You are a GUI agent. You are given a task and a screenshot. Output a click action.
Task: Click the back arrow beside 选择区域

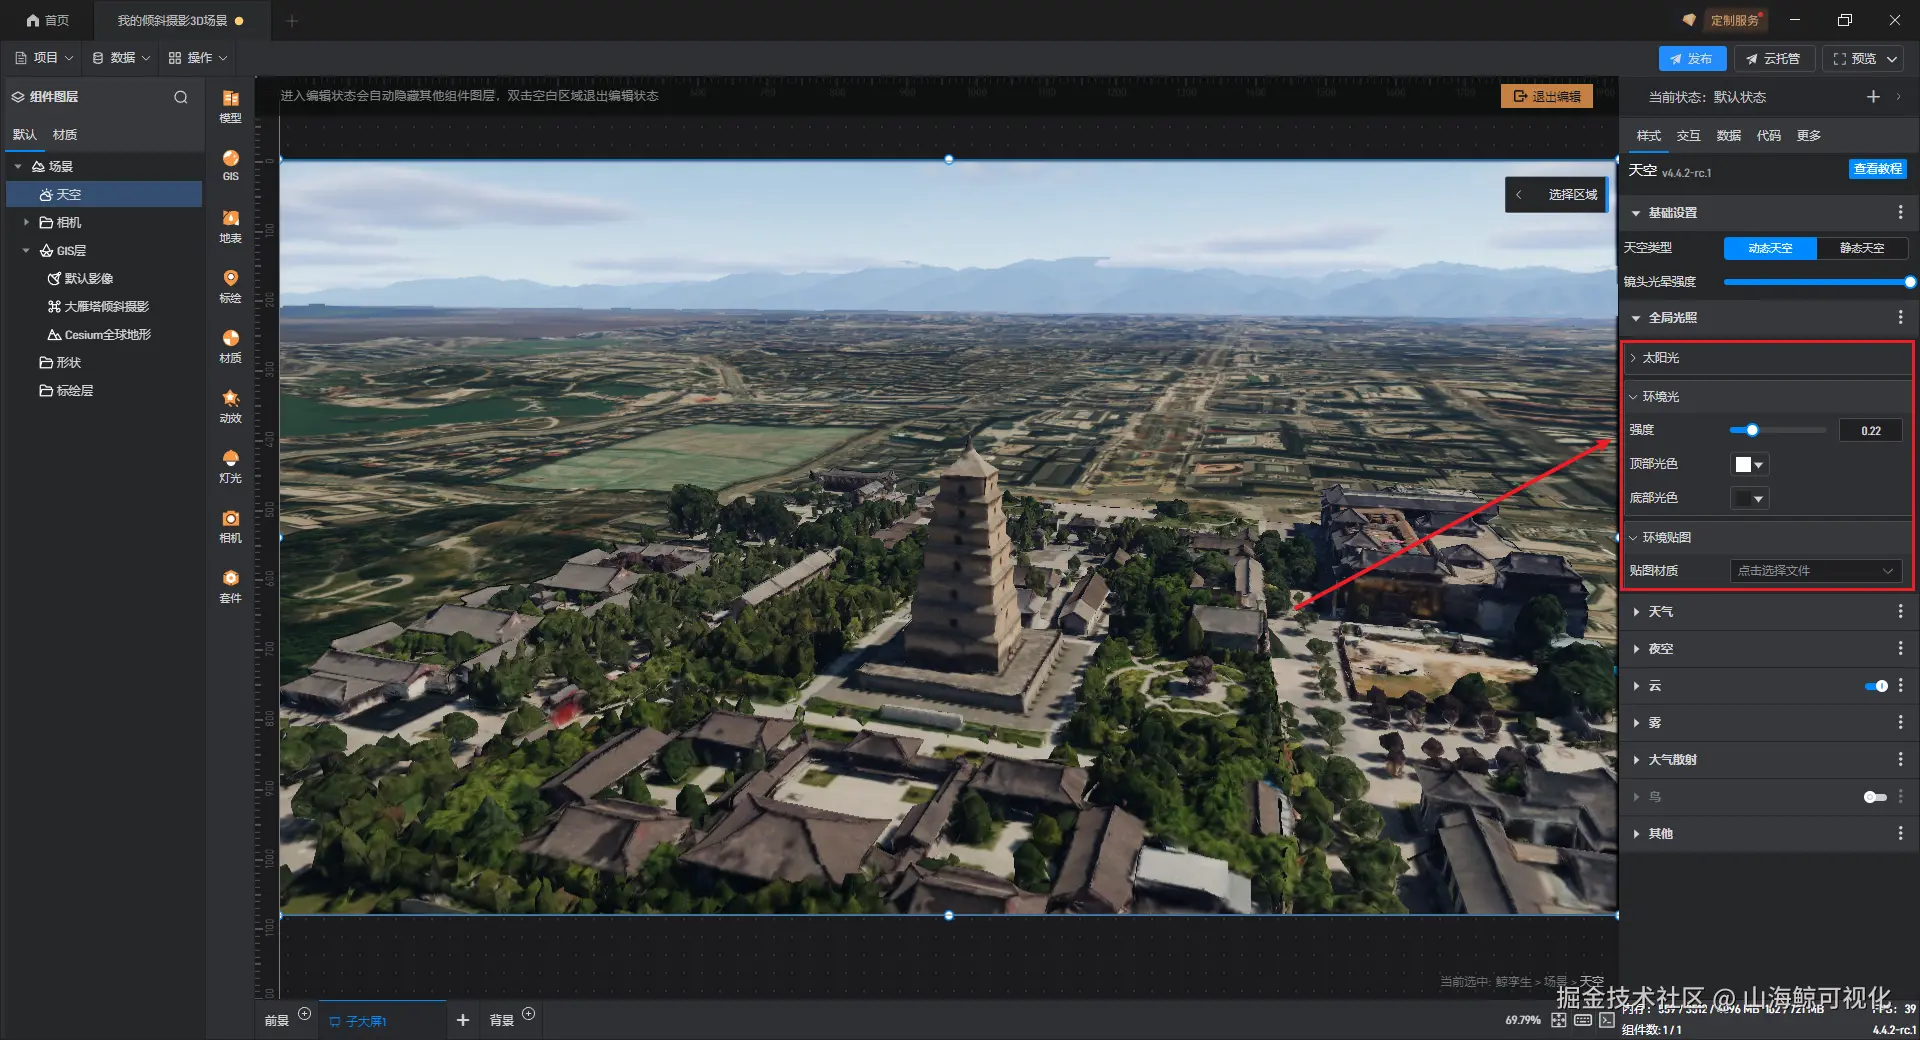(x=1519, y=195)
